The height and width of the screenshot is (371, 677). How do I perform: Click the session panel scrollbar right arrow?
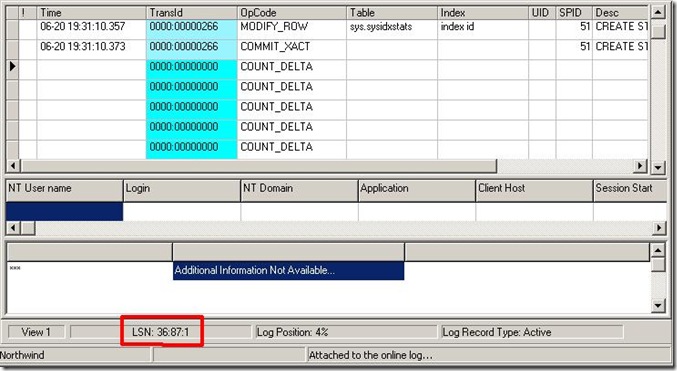659,228
